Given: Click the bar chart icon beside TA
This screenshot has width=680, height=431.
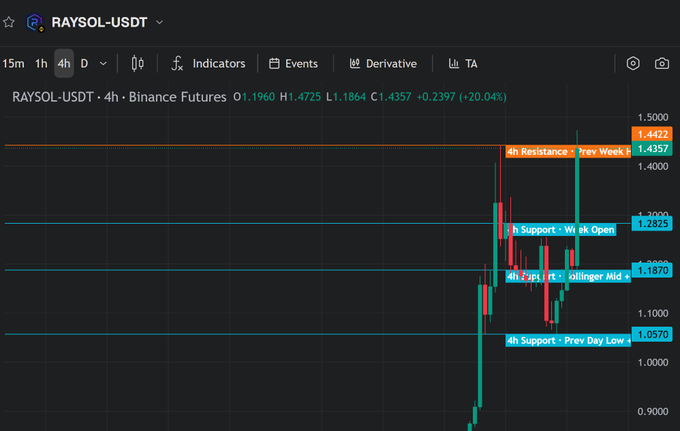Looking at the screenshot, I should point(454,64).
